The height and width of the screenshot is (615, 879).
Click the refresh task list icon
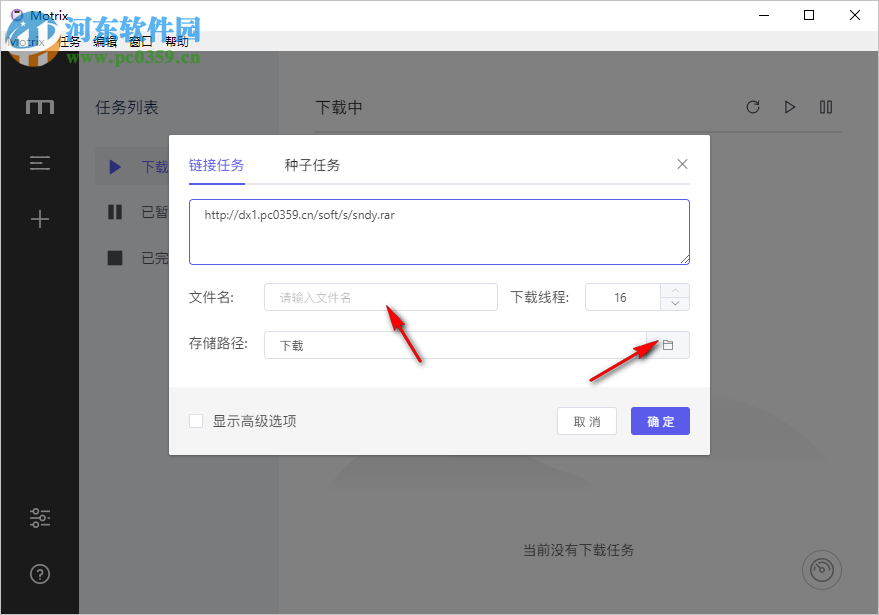(x=753, y=107)
